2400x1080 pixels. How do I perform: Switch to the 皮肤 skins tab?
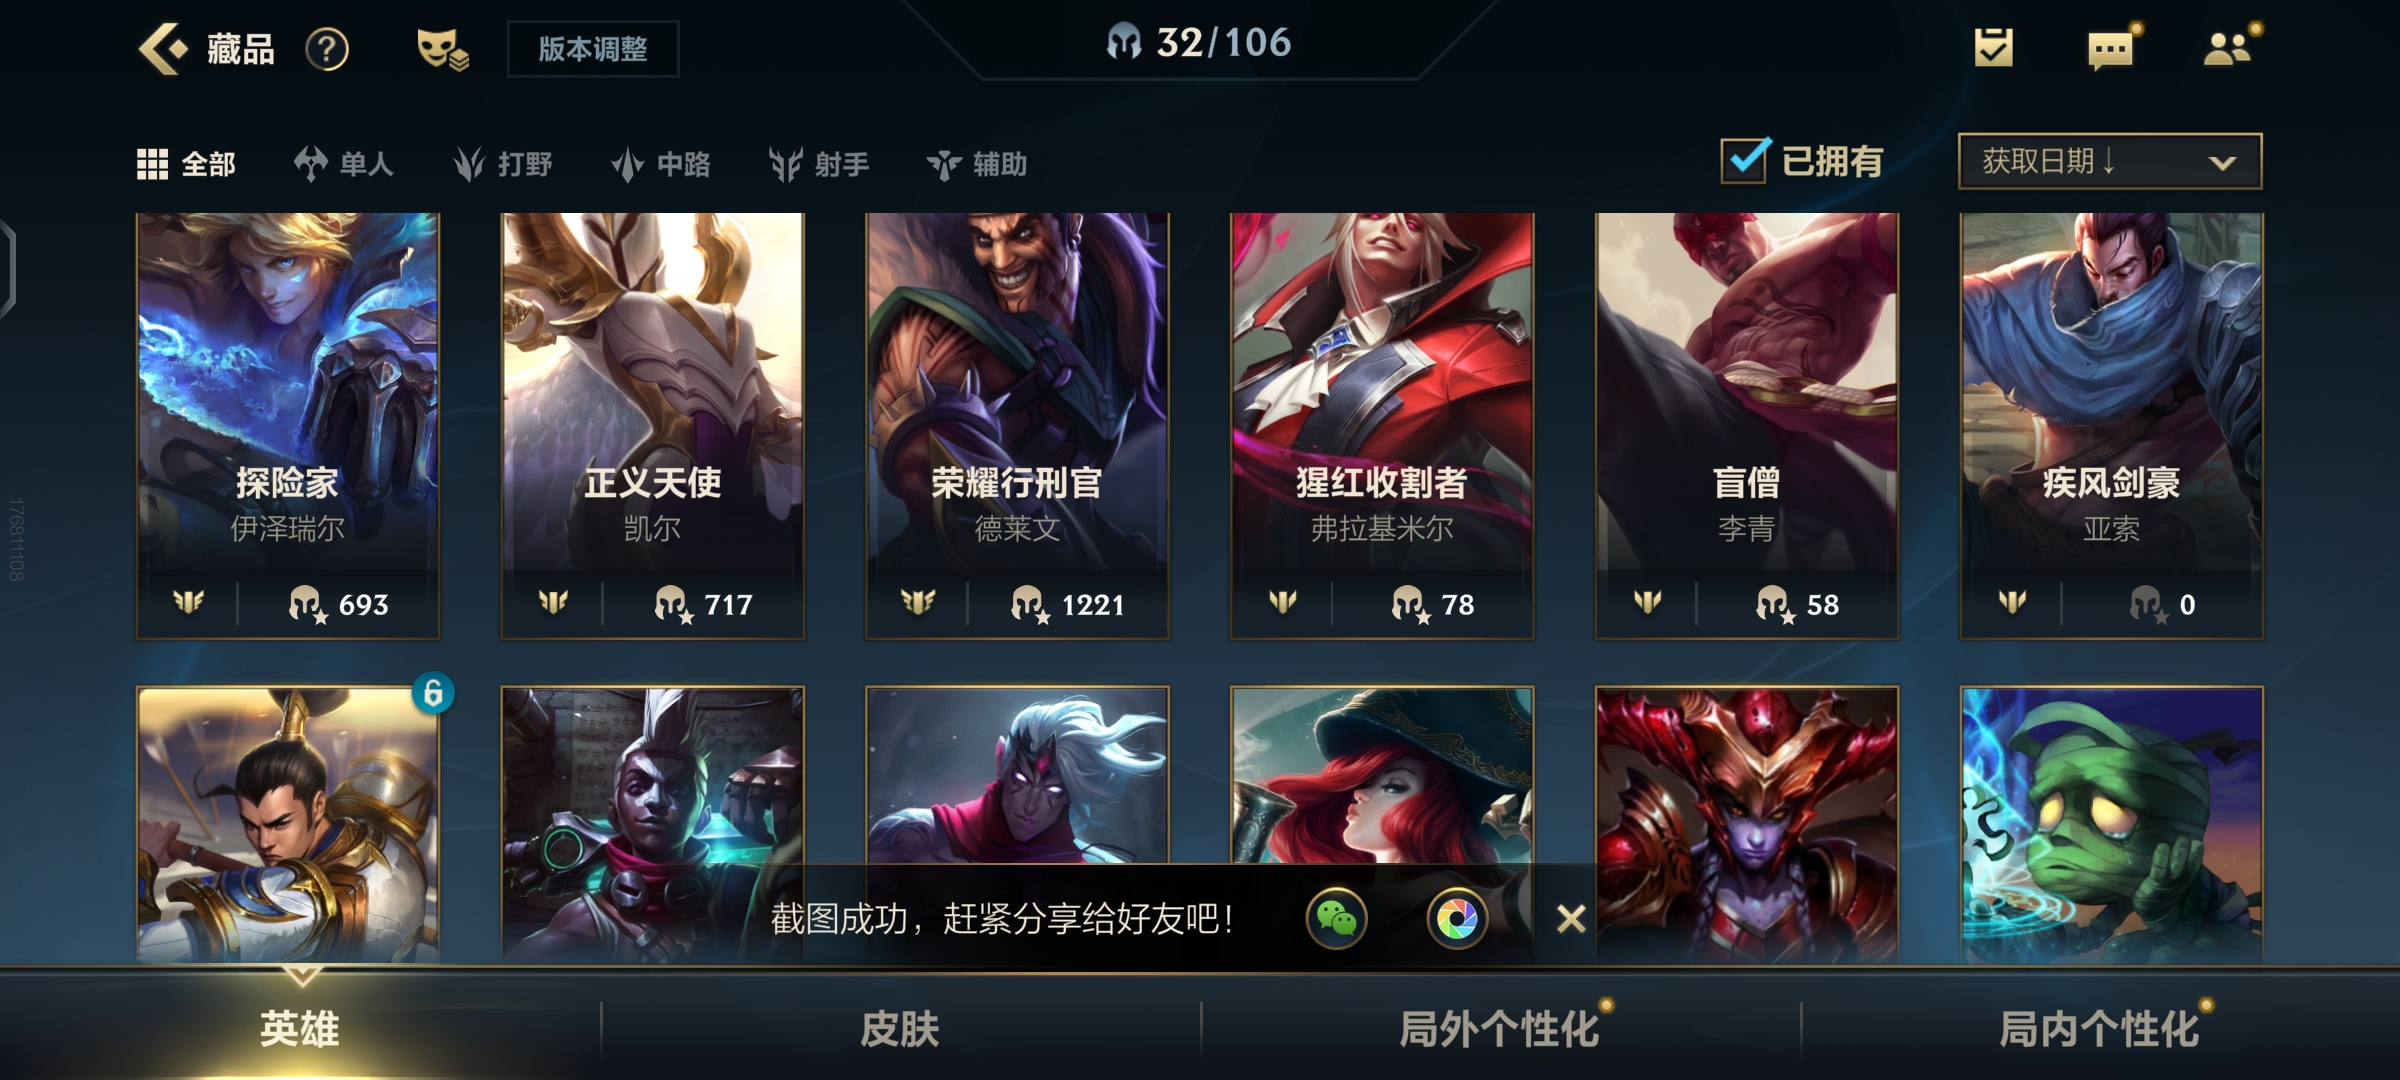[x=900, y=1028]
